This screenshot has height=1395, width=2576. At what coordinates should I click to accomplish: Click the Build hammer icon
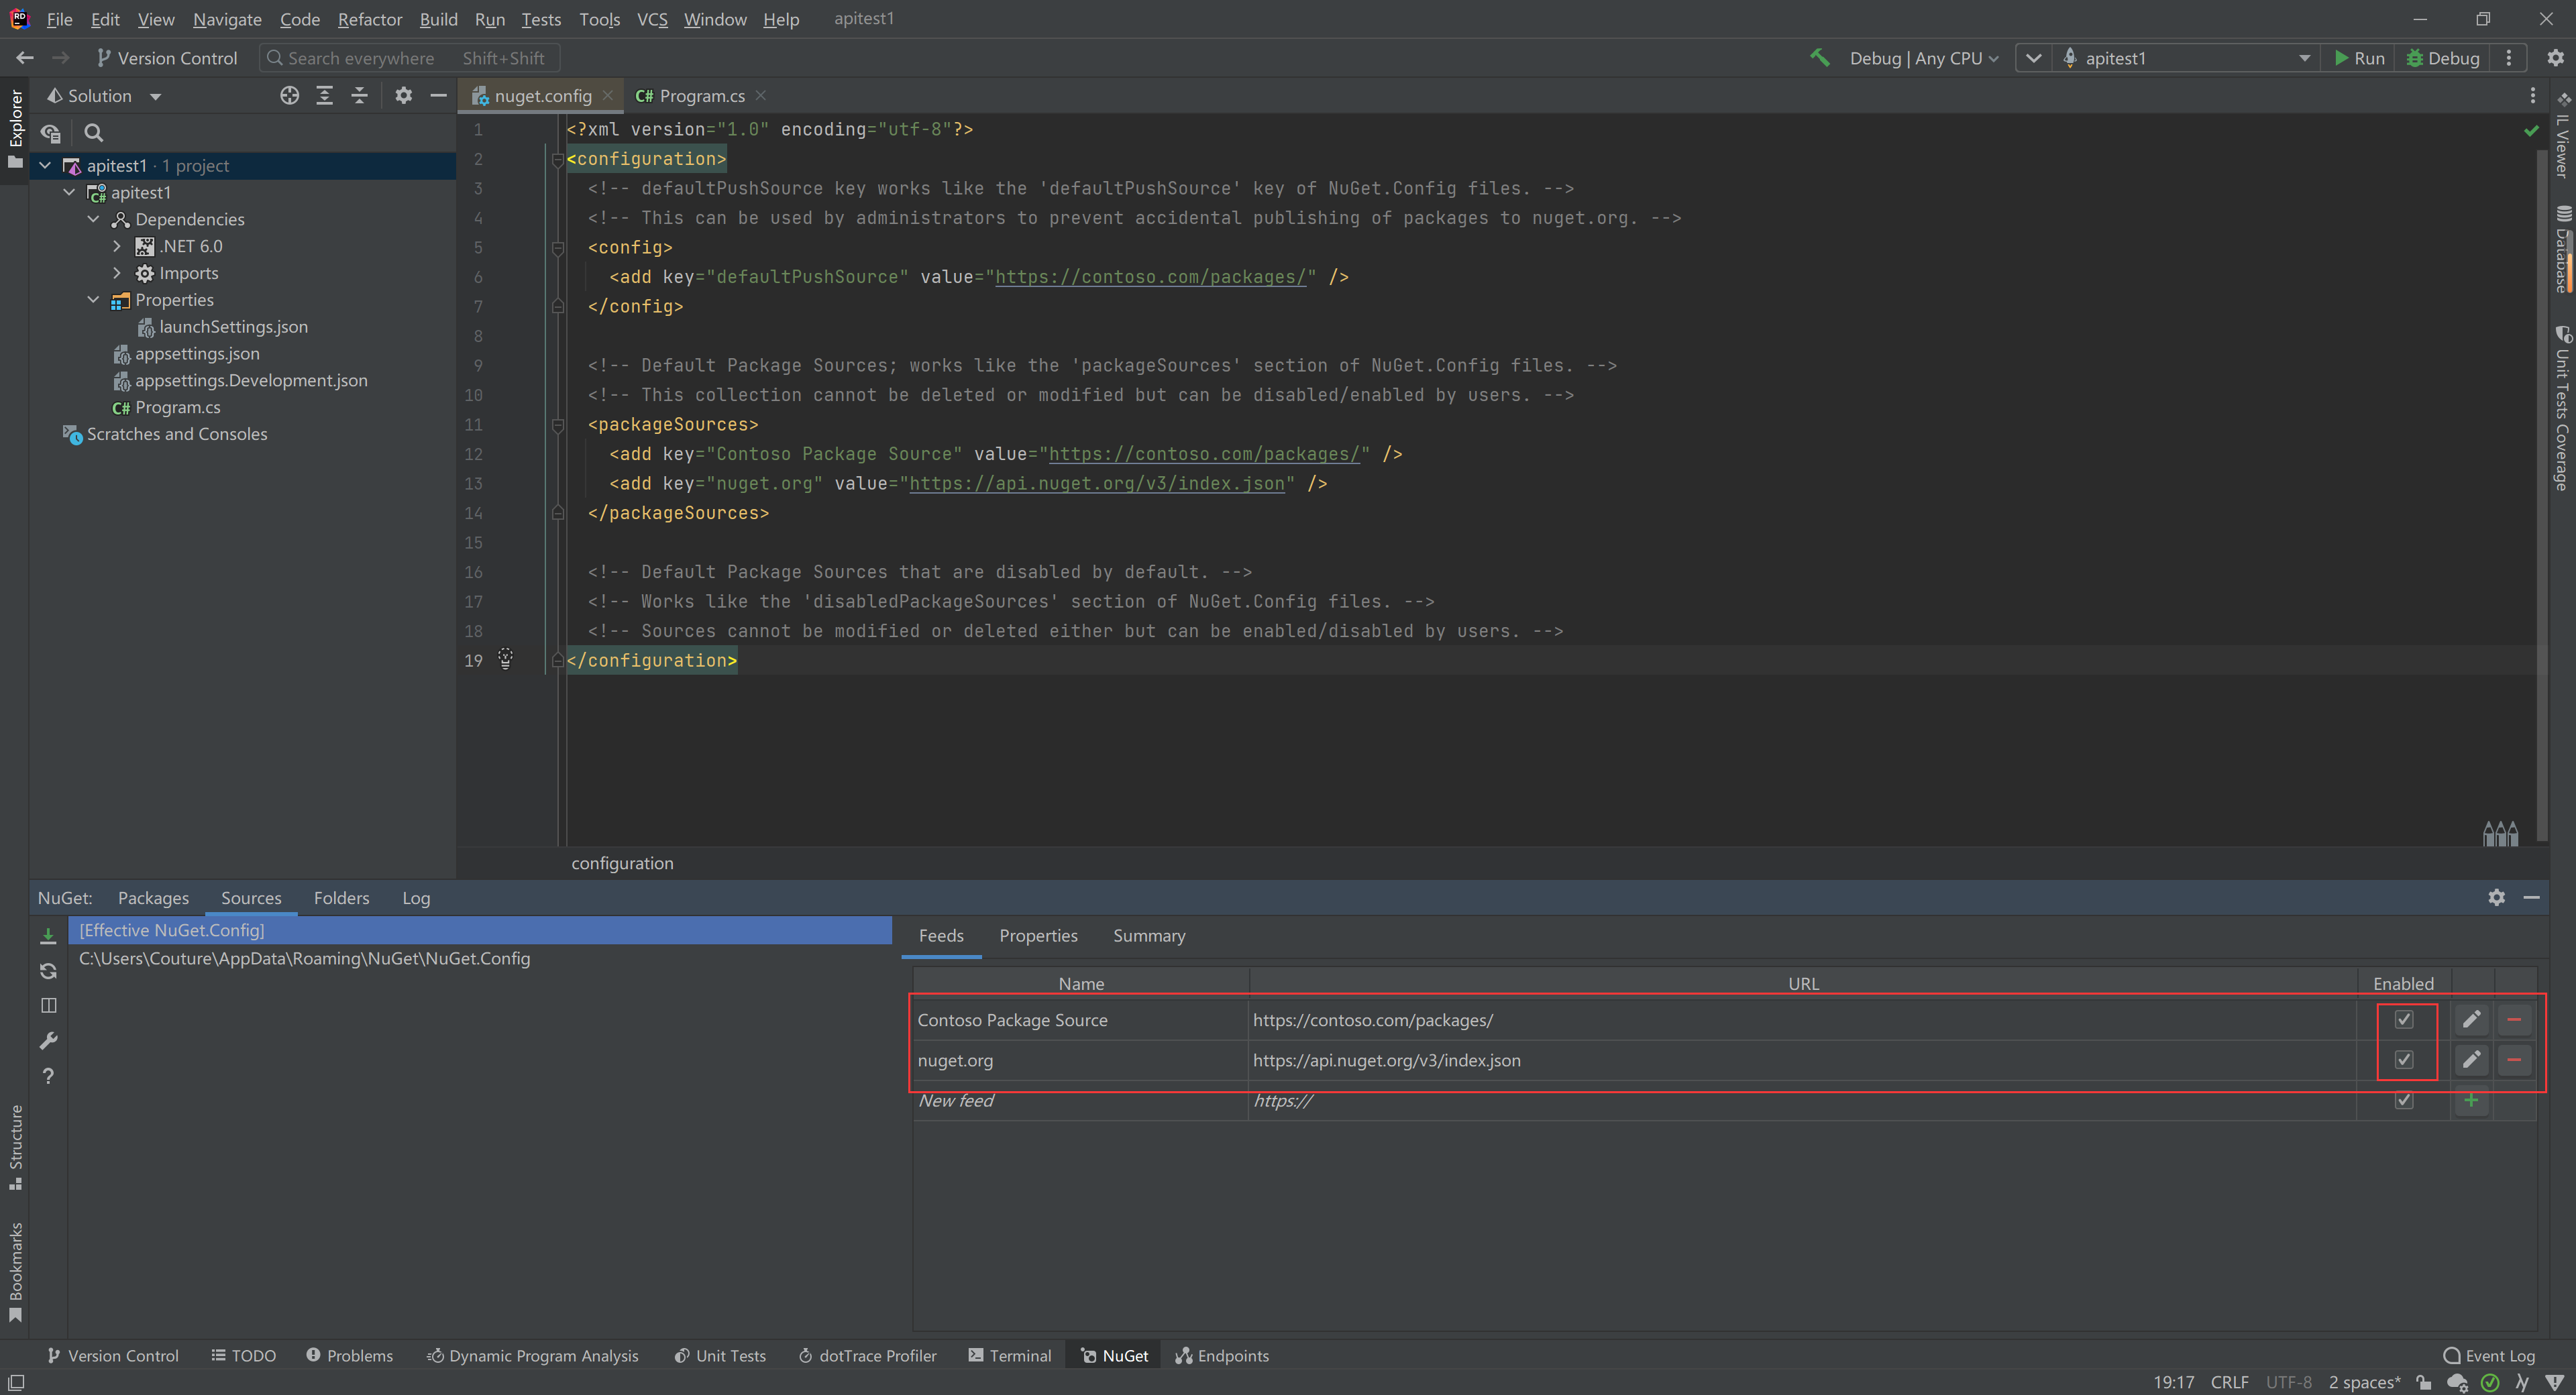1819,58
